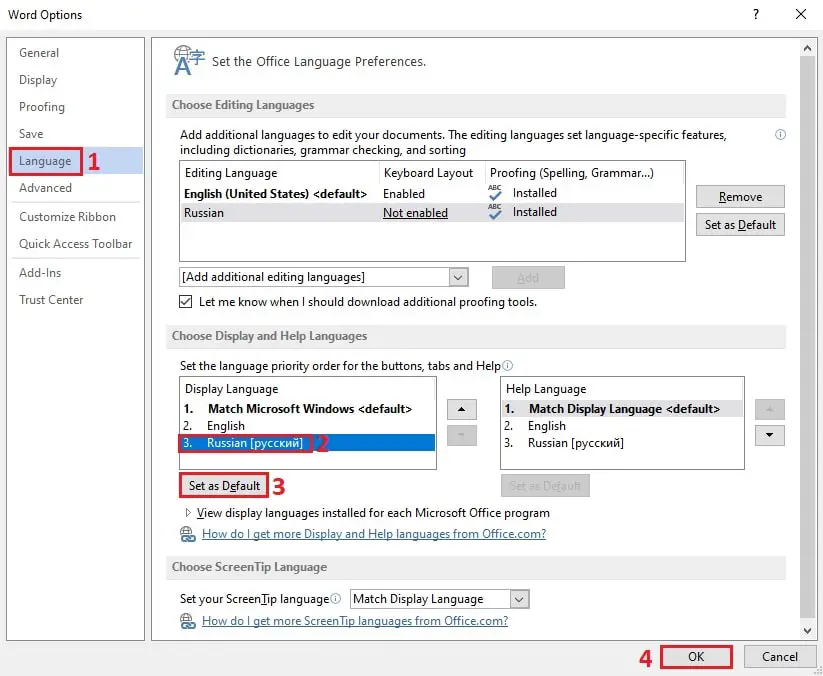Click the info icon beside editing languages description
The width and height of the screenshot is (823, 676).
click(780, 135)
